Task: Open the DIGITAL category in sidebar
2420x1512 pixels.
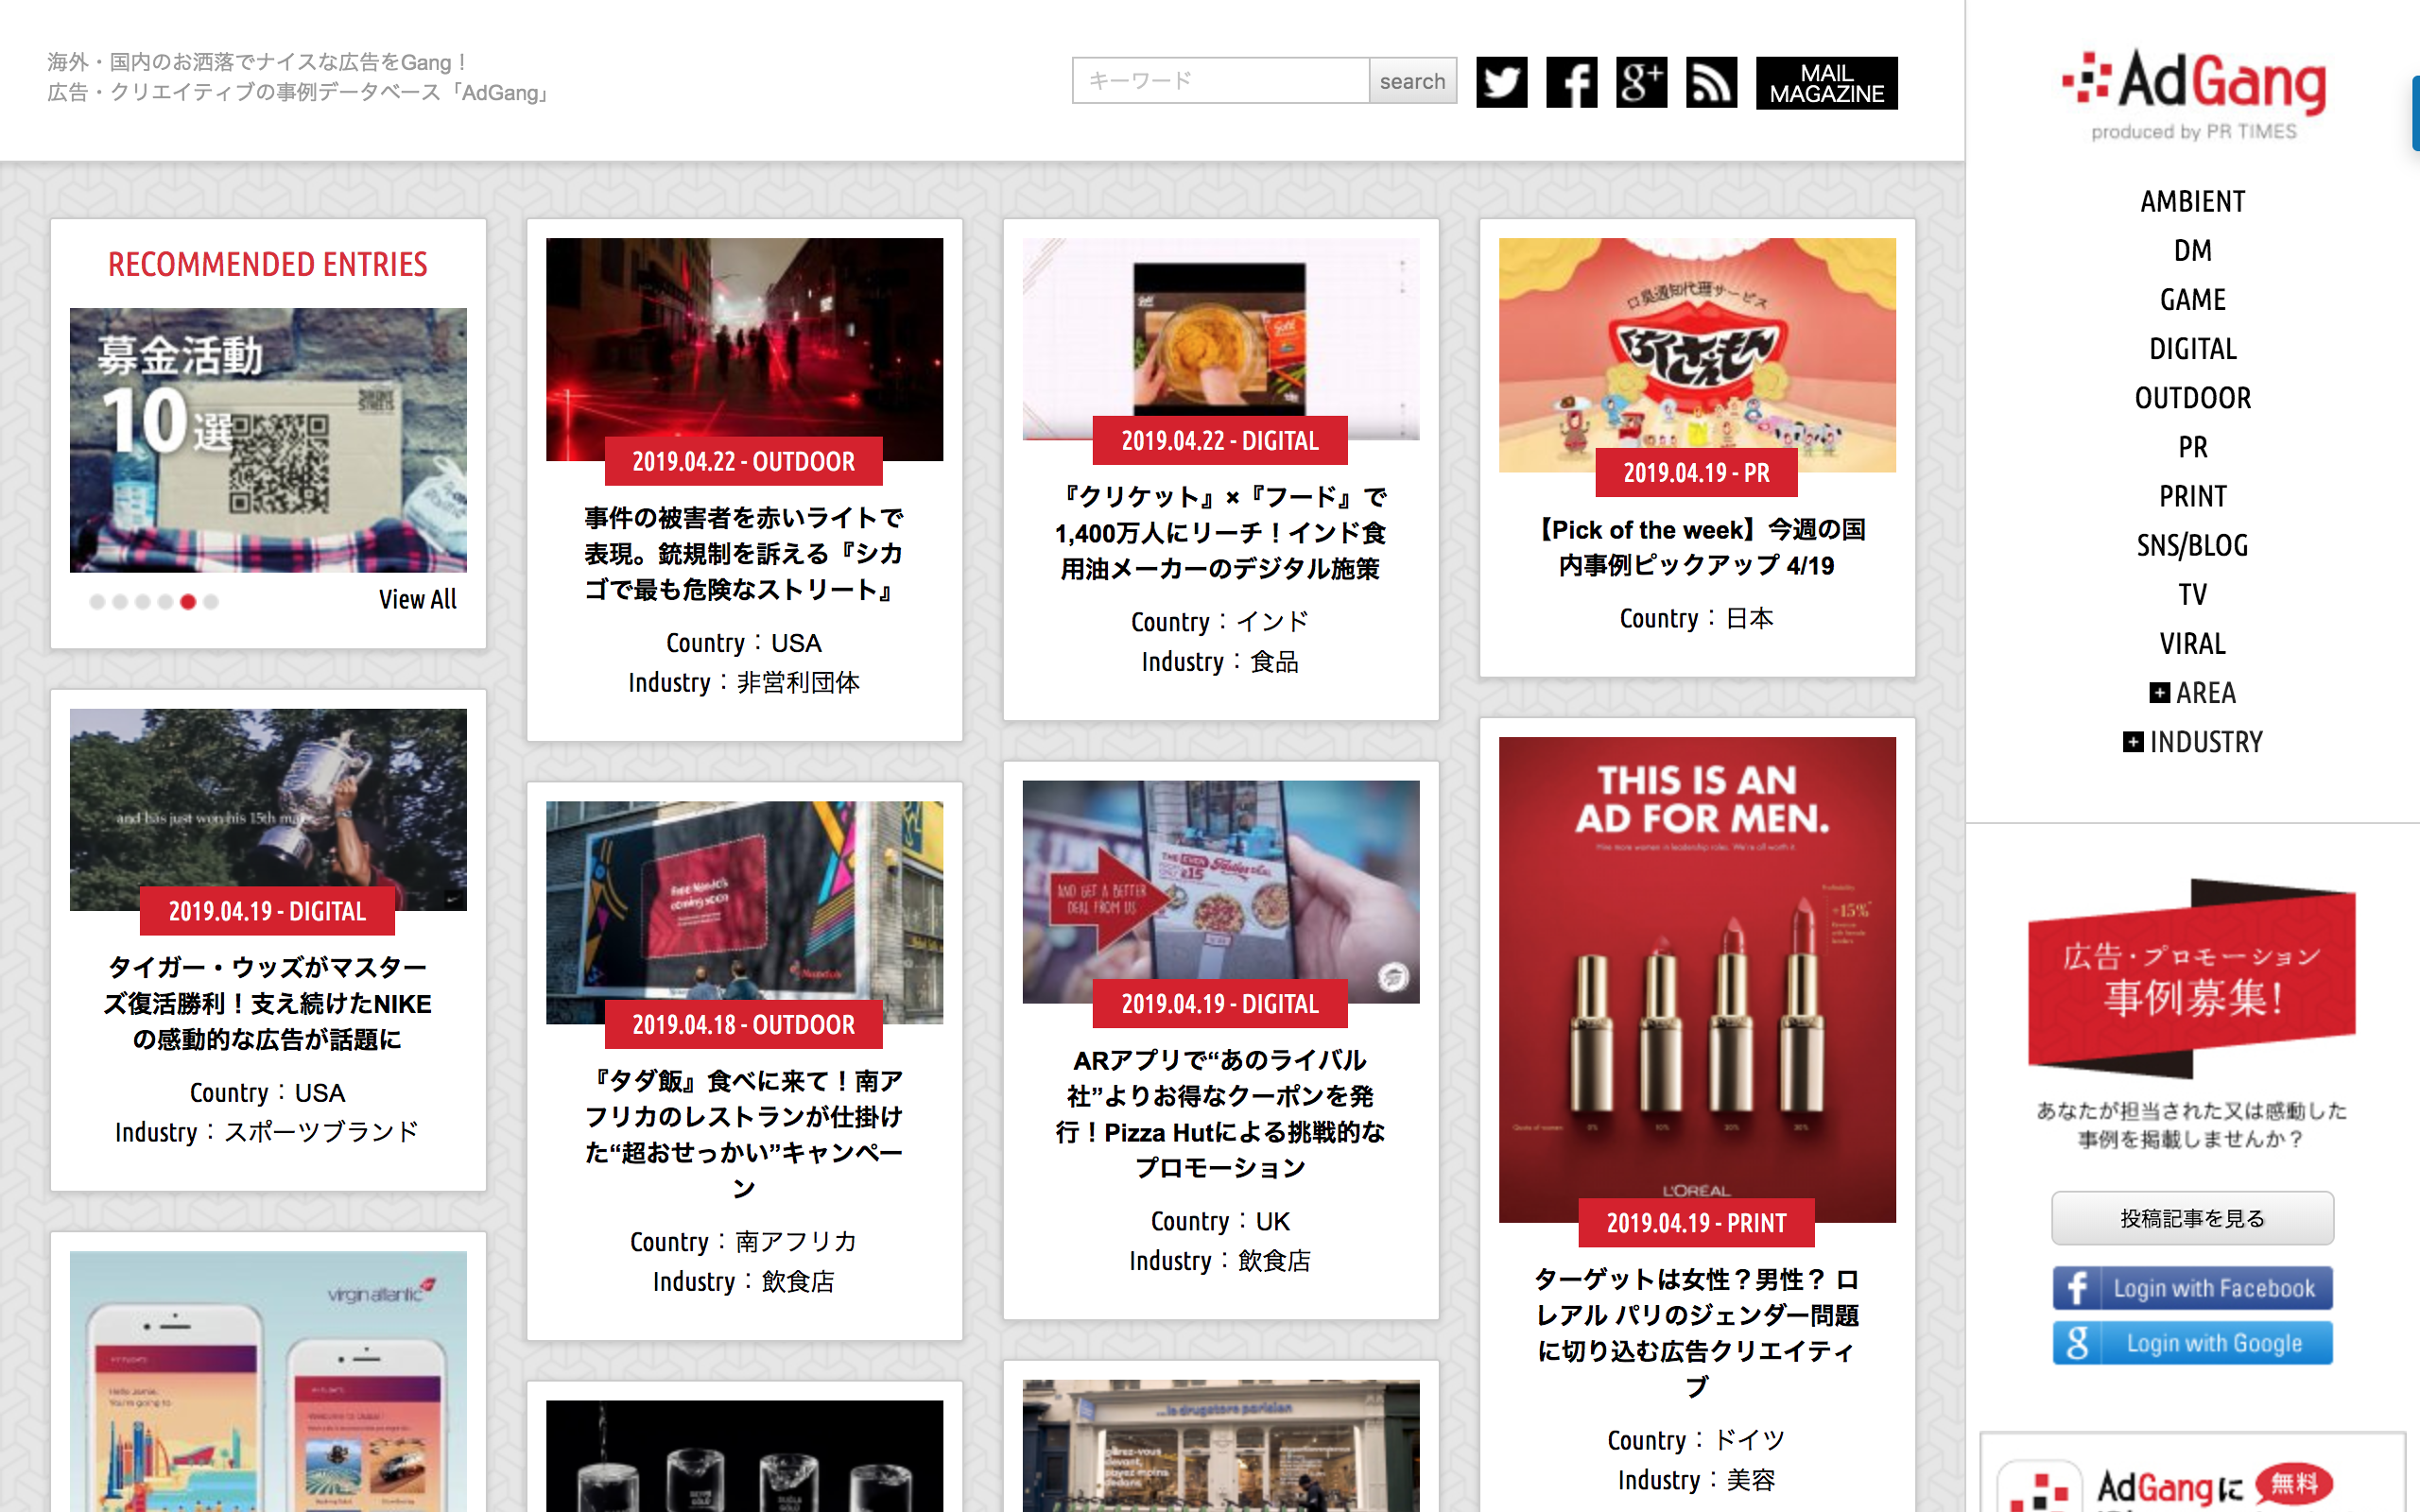Action: [x=2192, y=348]
